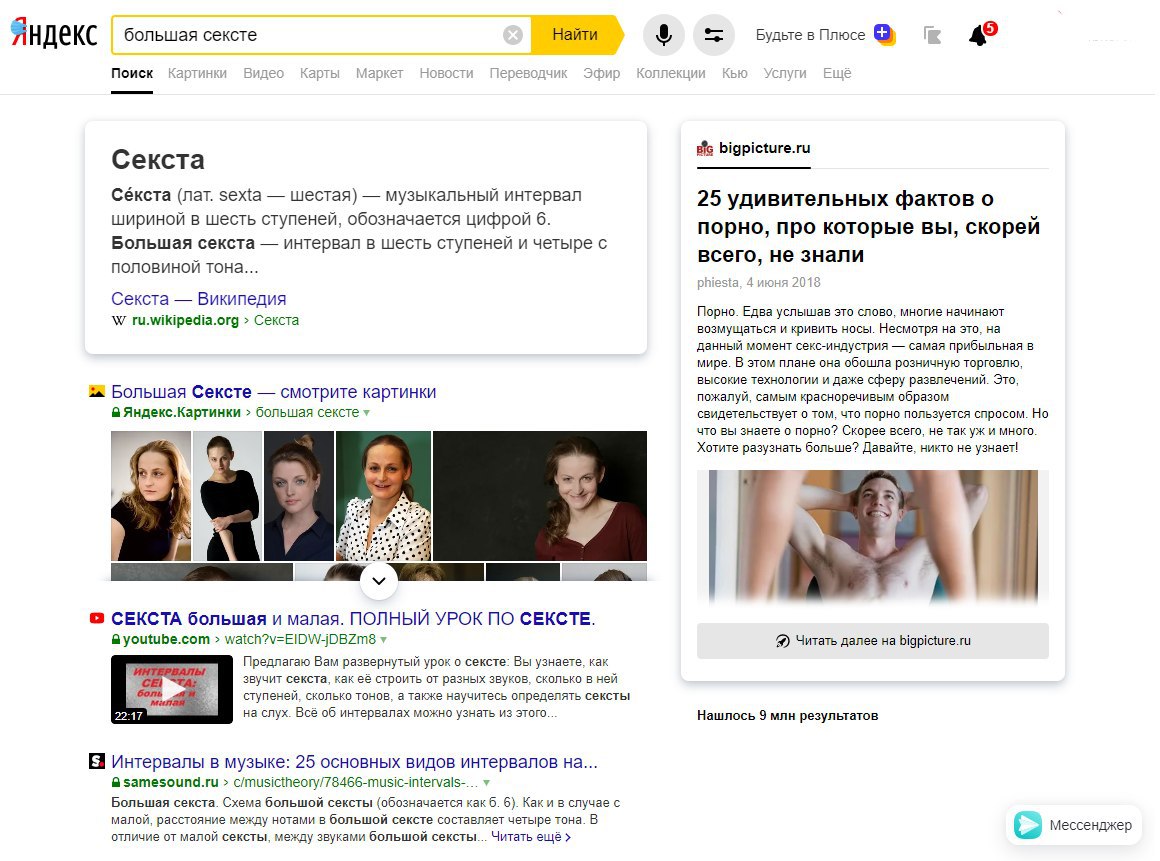Open the Эфир tab
This screenshot has height=861, width=1160.
(601, 73)
